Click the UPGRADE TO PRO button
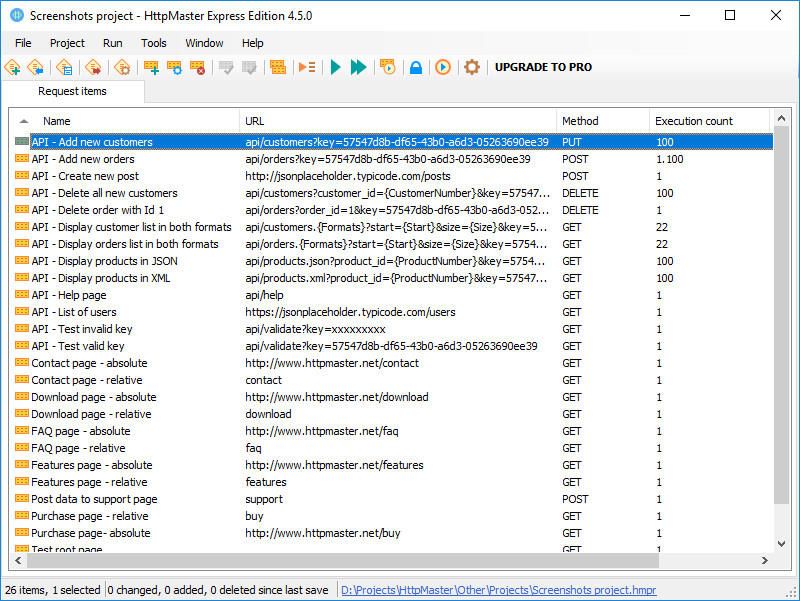800x601 pixels. click(x=545, y=68)
